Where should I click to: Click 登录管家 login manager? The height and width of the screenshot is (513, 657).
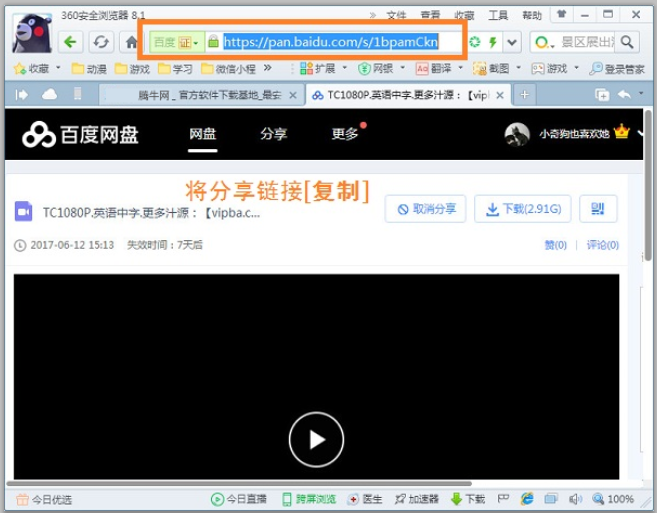(x=617, y=69)
